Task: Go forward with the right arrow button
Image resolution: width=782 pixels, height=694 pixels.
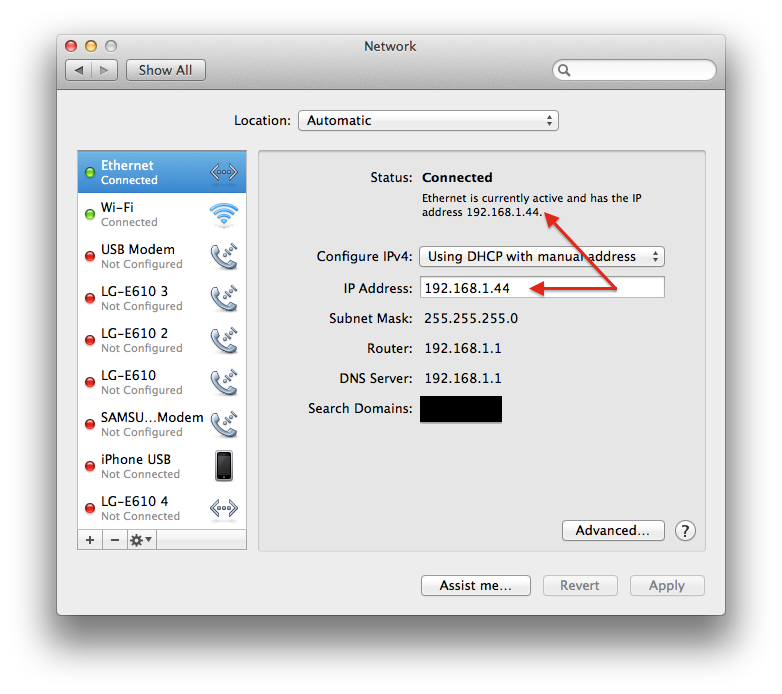Action: click(105, 70)
